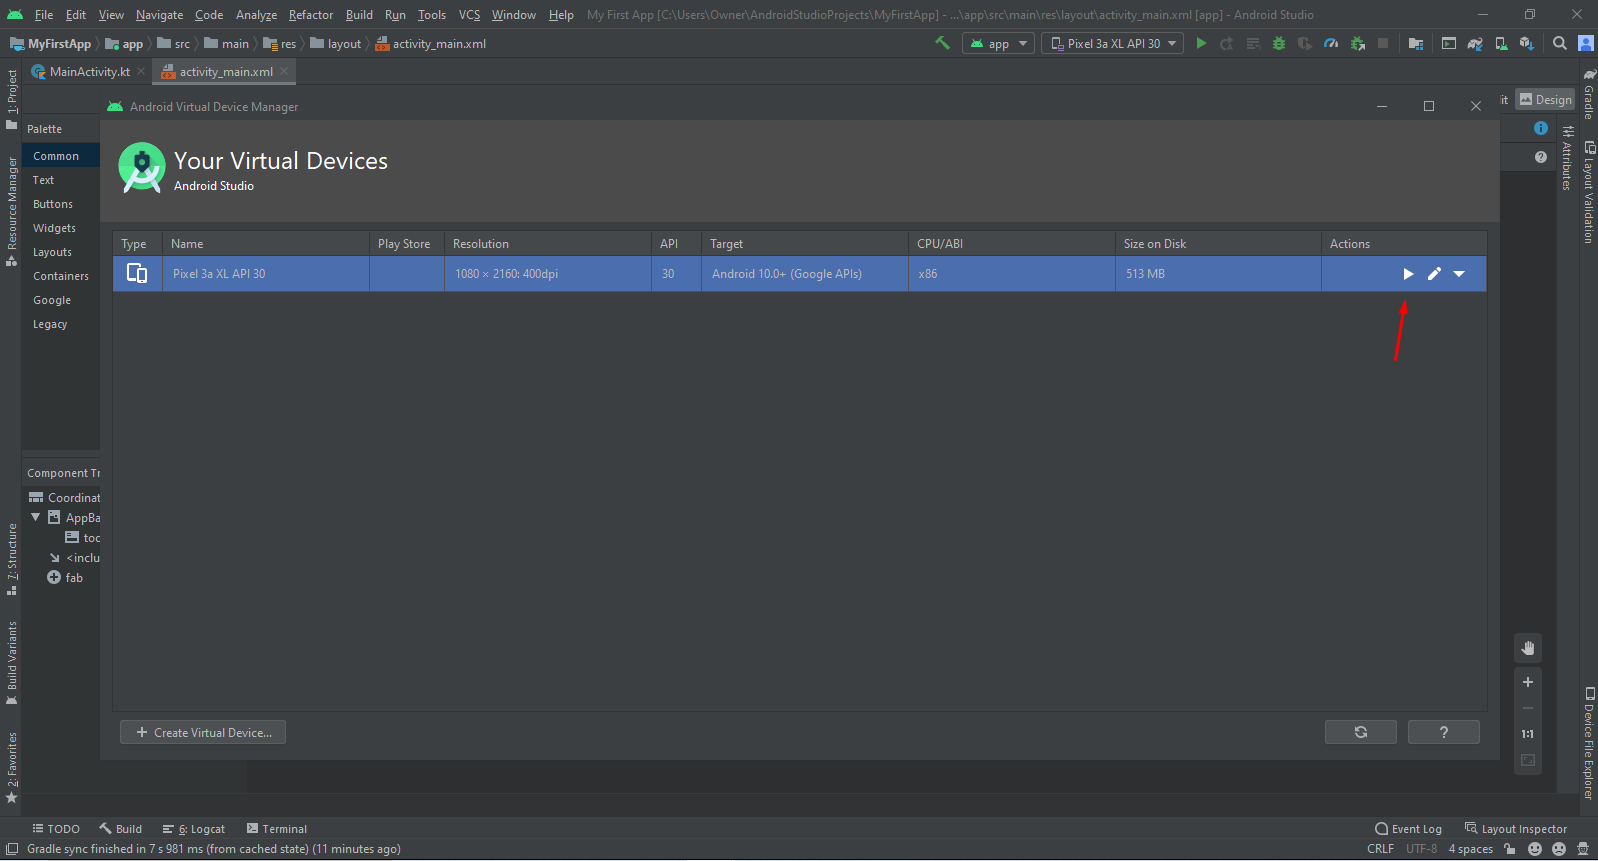1598x861 pixels.
Task: Select the Pixel 3a XL API 30 device name
Action: click(219, 274)
